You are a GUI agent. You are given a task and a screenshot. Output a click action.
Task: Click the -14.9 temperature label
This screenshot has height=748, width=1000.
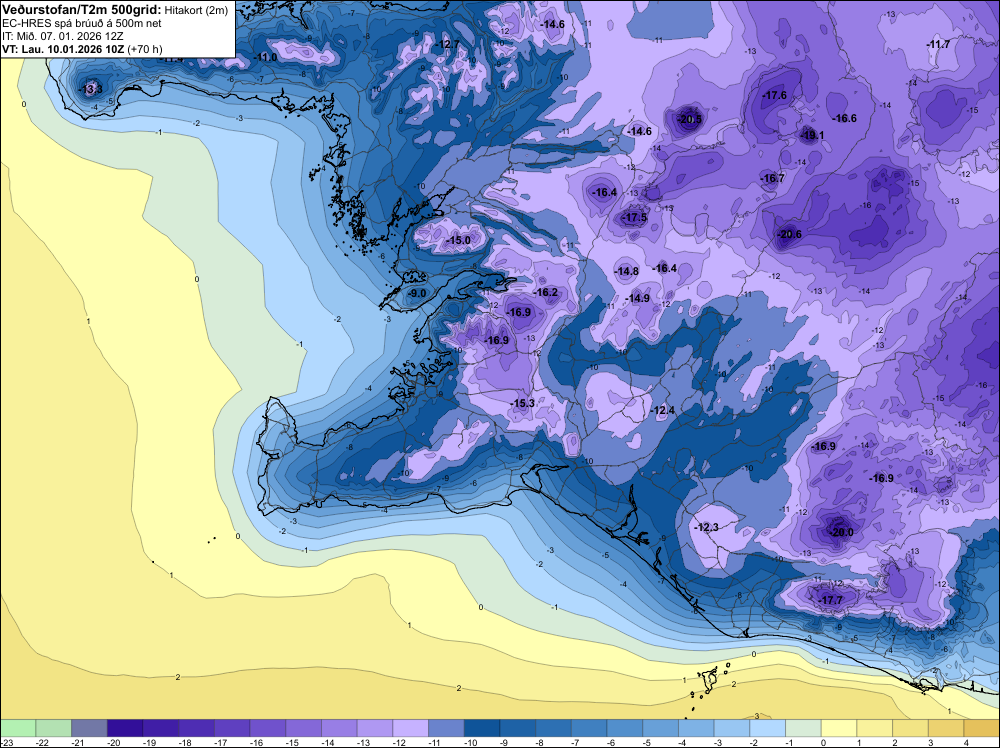pyautogui.click(x=637, y=298)
